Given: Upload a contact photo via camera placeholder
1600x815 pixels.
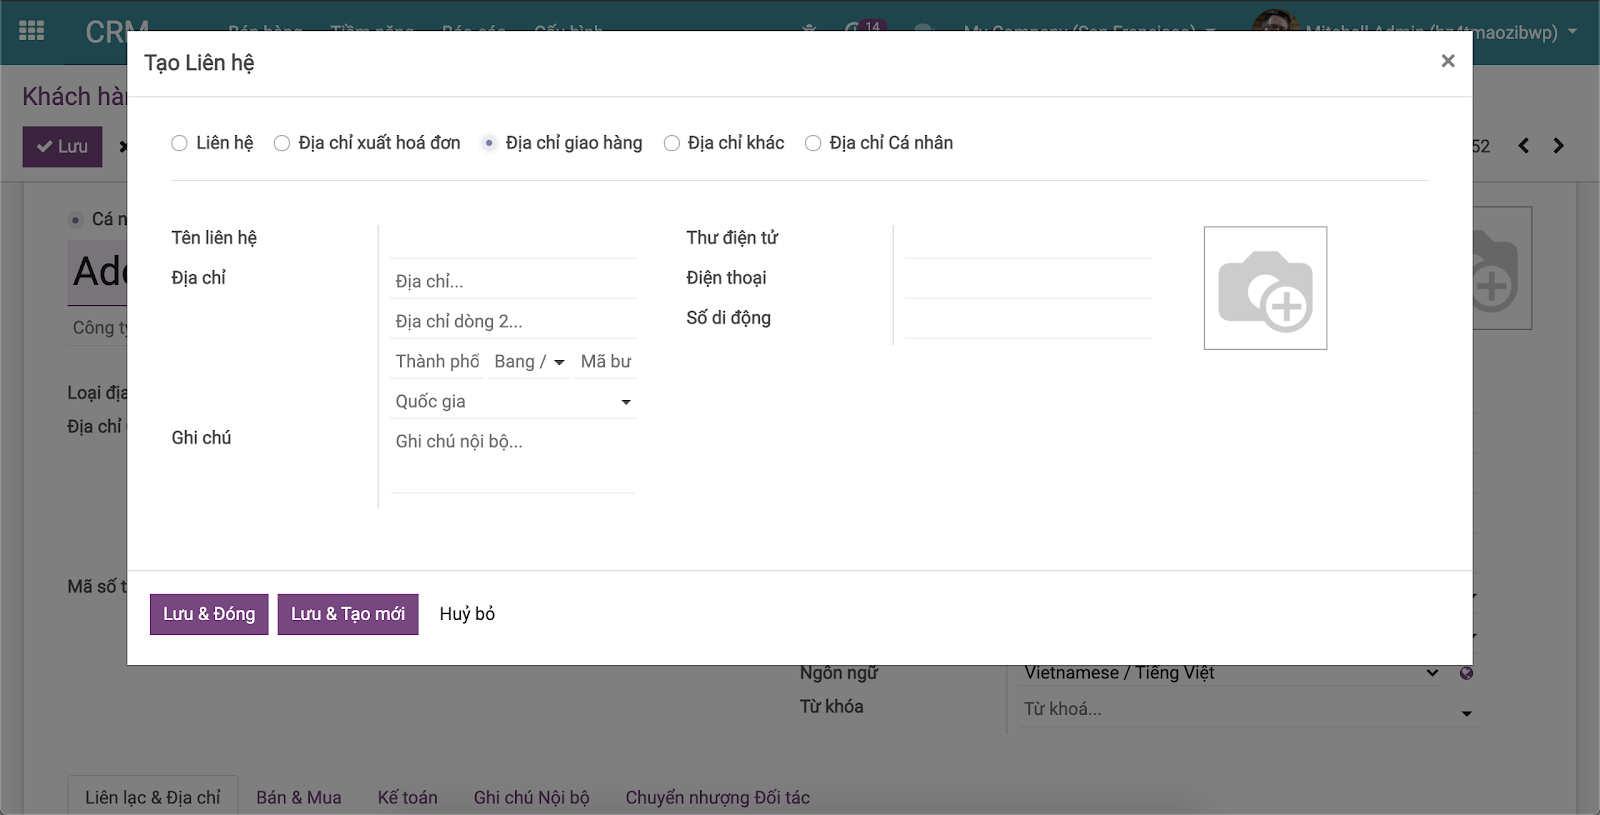Looking at the screenshot, I should pyautogui.click(x=1265, y=288).
